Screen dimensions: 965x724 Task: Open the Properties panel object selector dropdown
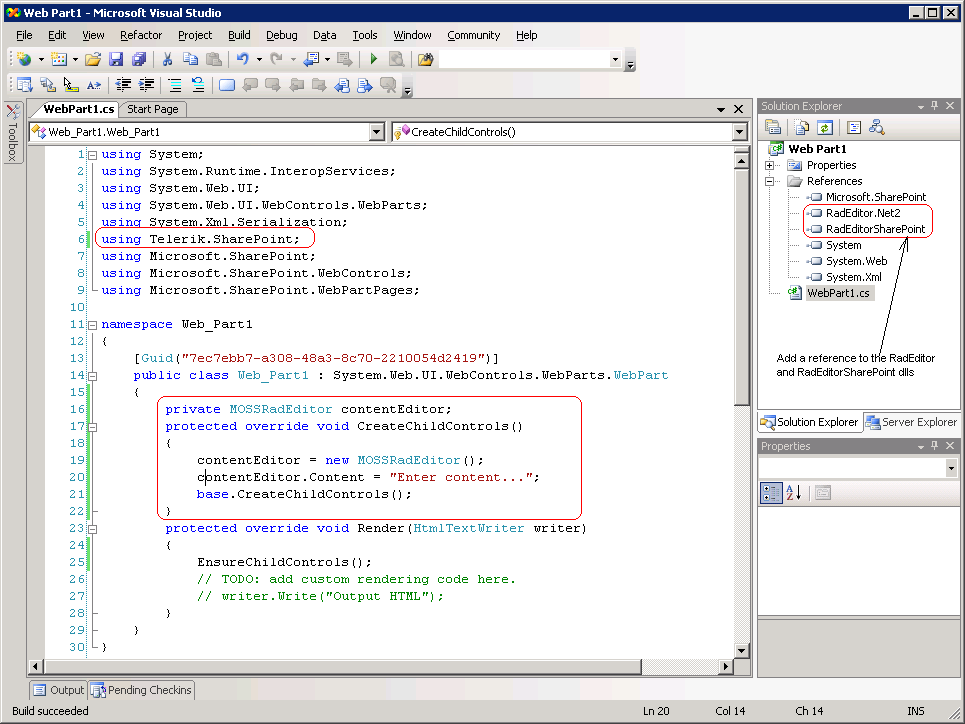click(951, 469)
